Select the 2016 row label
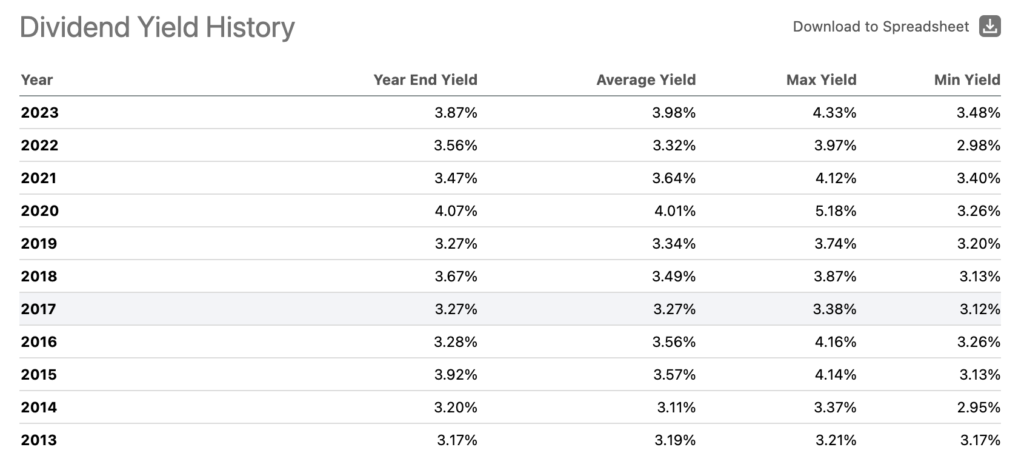1024x467 pixels. point(39,342)
